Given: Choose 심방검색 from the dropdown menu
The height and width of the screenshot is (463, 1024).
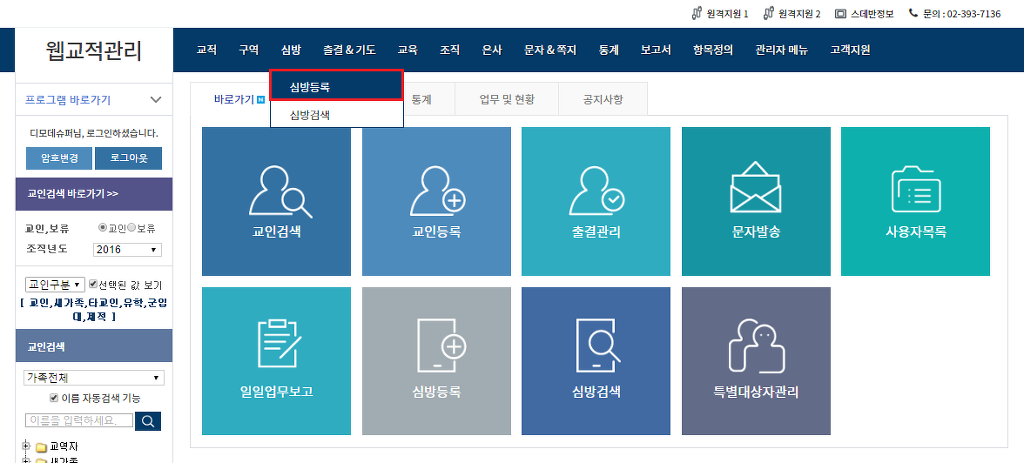Looking at the screenshot, I should [x=336, y=115].
